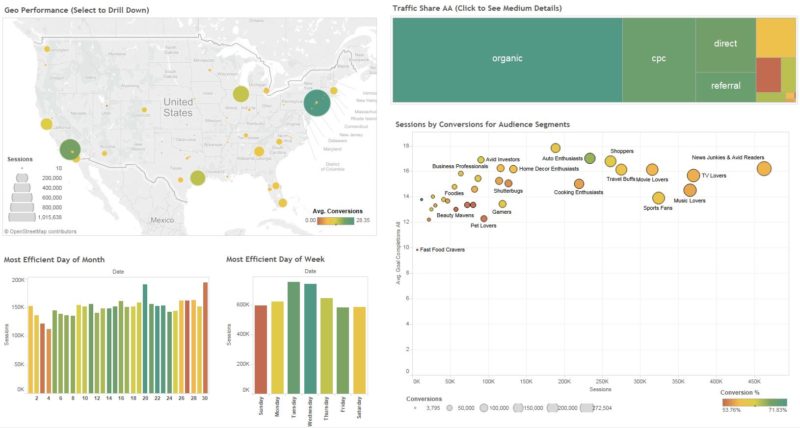The height and width of the screenshot is (428, 800).
Task: Select the red unlabeled treemap tile
Action: coord(768,74)
